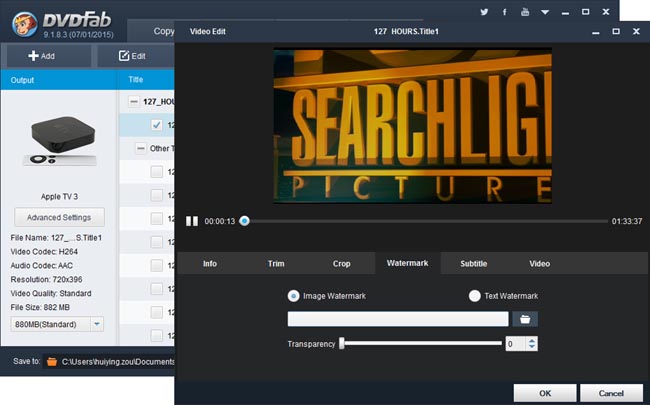Click the video preview frame
This screenshot has width=650, height=405.
point(412,126)
